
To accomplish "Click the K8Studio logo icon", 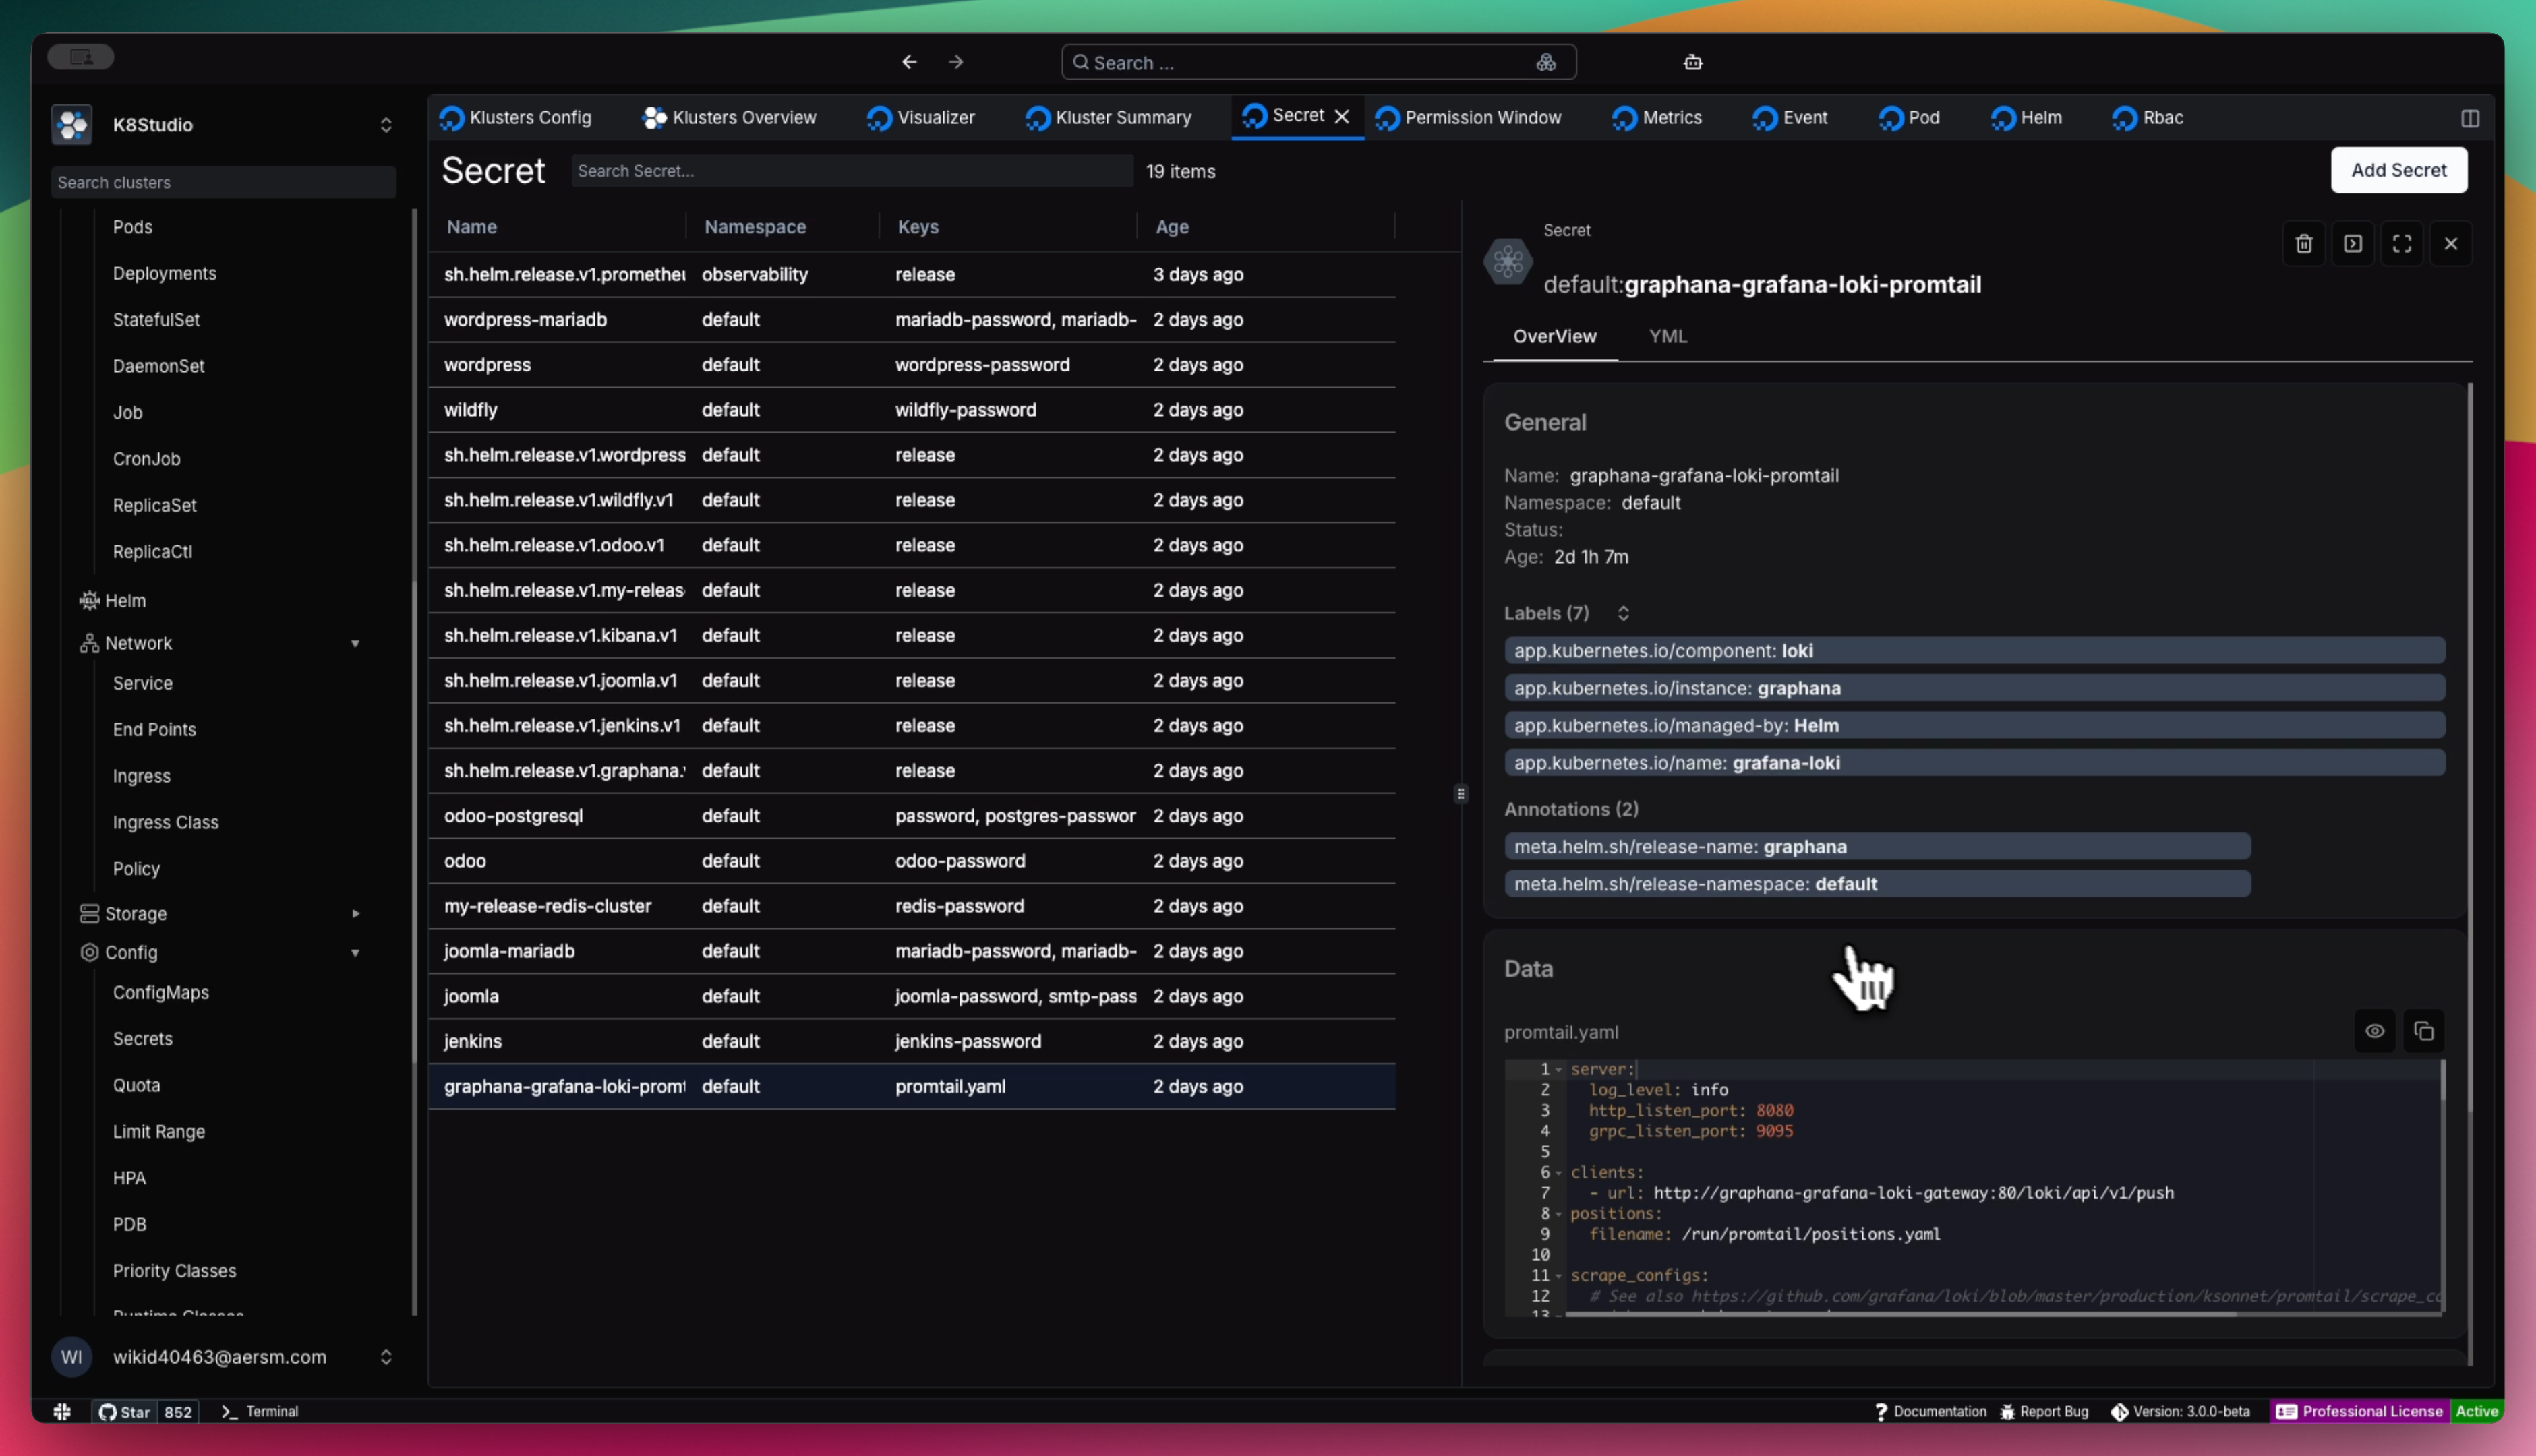I will (72, 125).
